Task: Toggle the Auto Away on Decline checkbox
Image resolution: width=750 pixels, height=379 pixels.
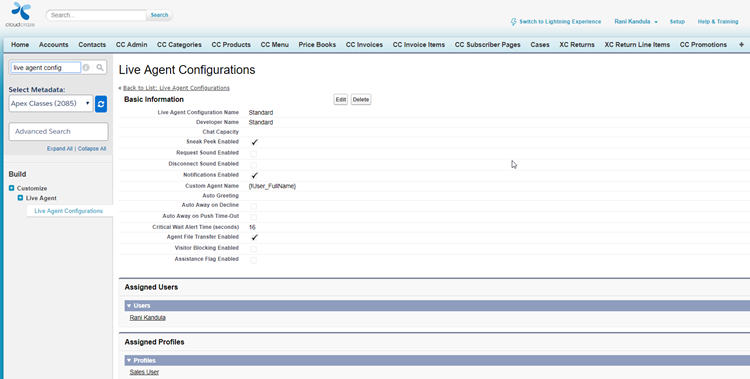Action: pyautogui.click(x=254, y=206)
